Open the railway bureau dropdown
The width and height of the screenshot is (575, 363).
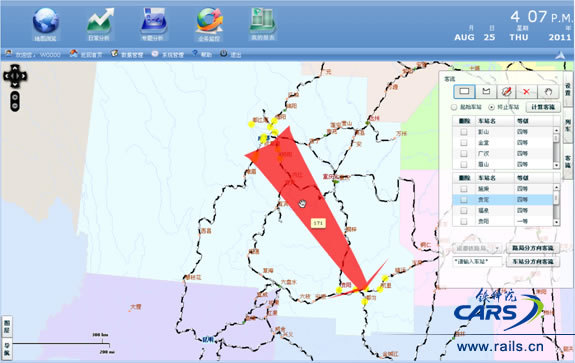pyautogui.click(x=477, y=248)
